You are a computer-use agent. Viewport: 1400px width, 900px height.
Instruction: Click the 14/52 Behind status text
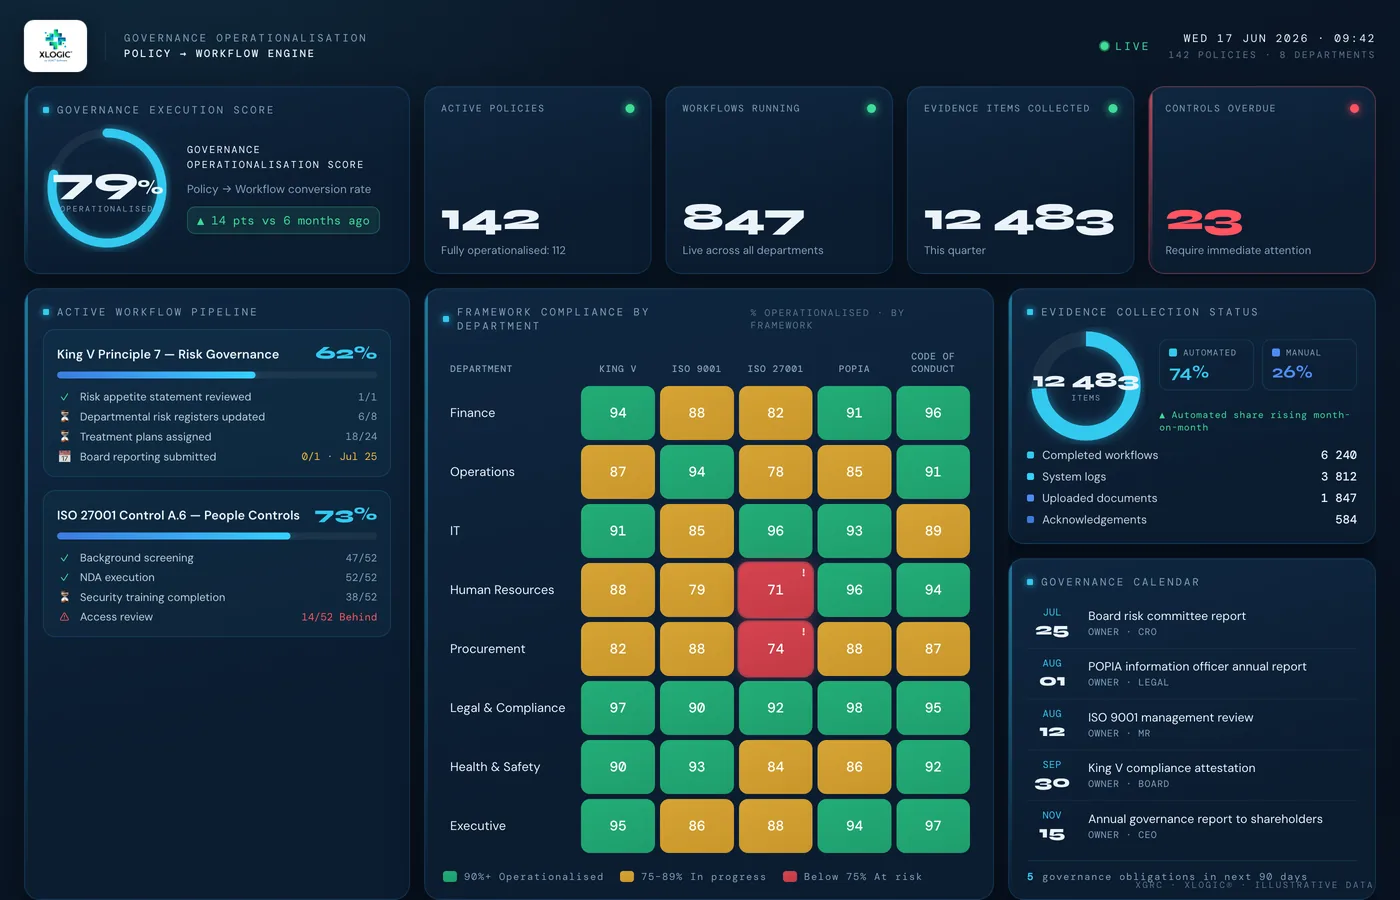tap(339, 617)
